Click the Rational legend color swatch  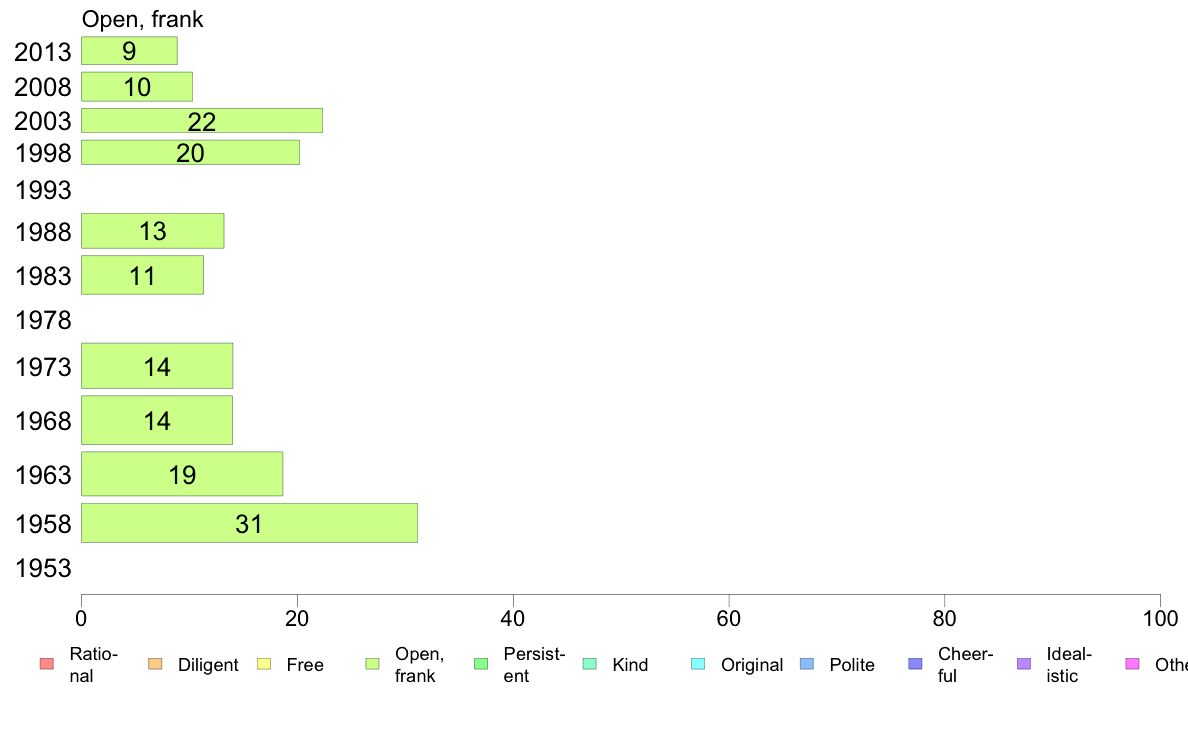[46, 664]
